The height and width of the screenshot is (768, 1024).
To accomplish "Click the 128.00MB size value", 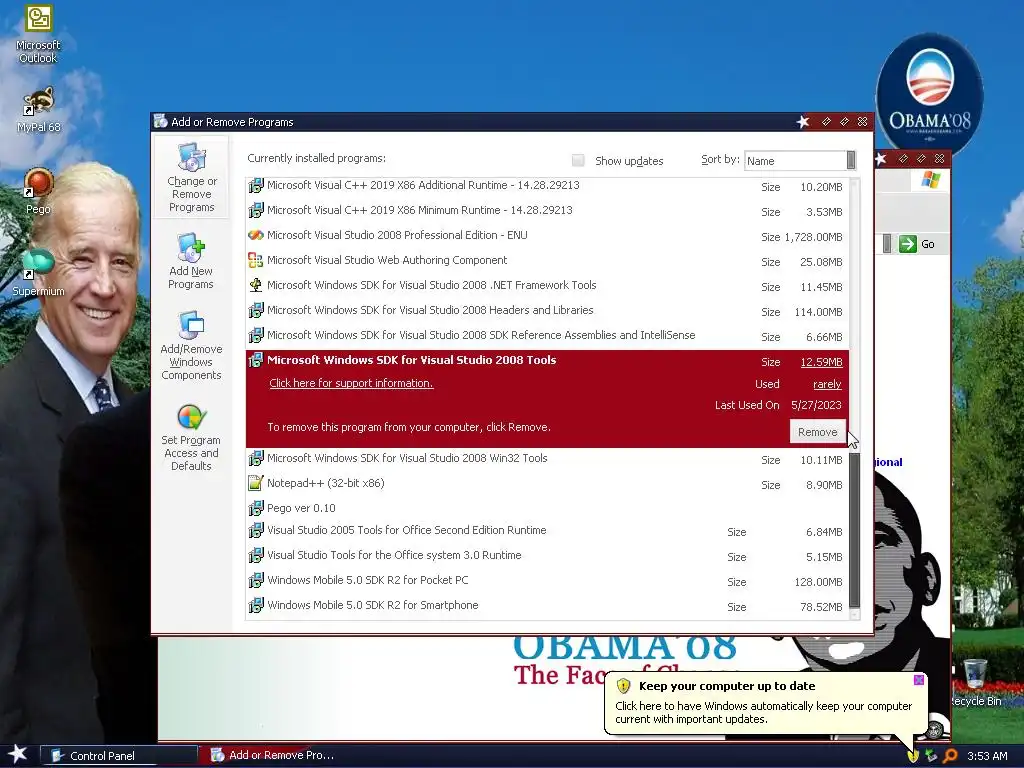I will [x=818, y=582].
